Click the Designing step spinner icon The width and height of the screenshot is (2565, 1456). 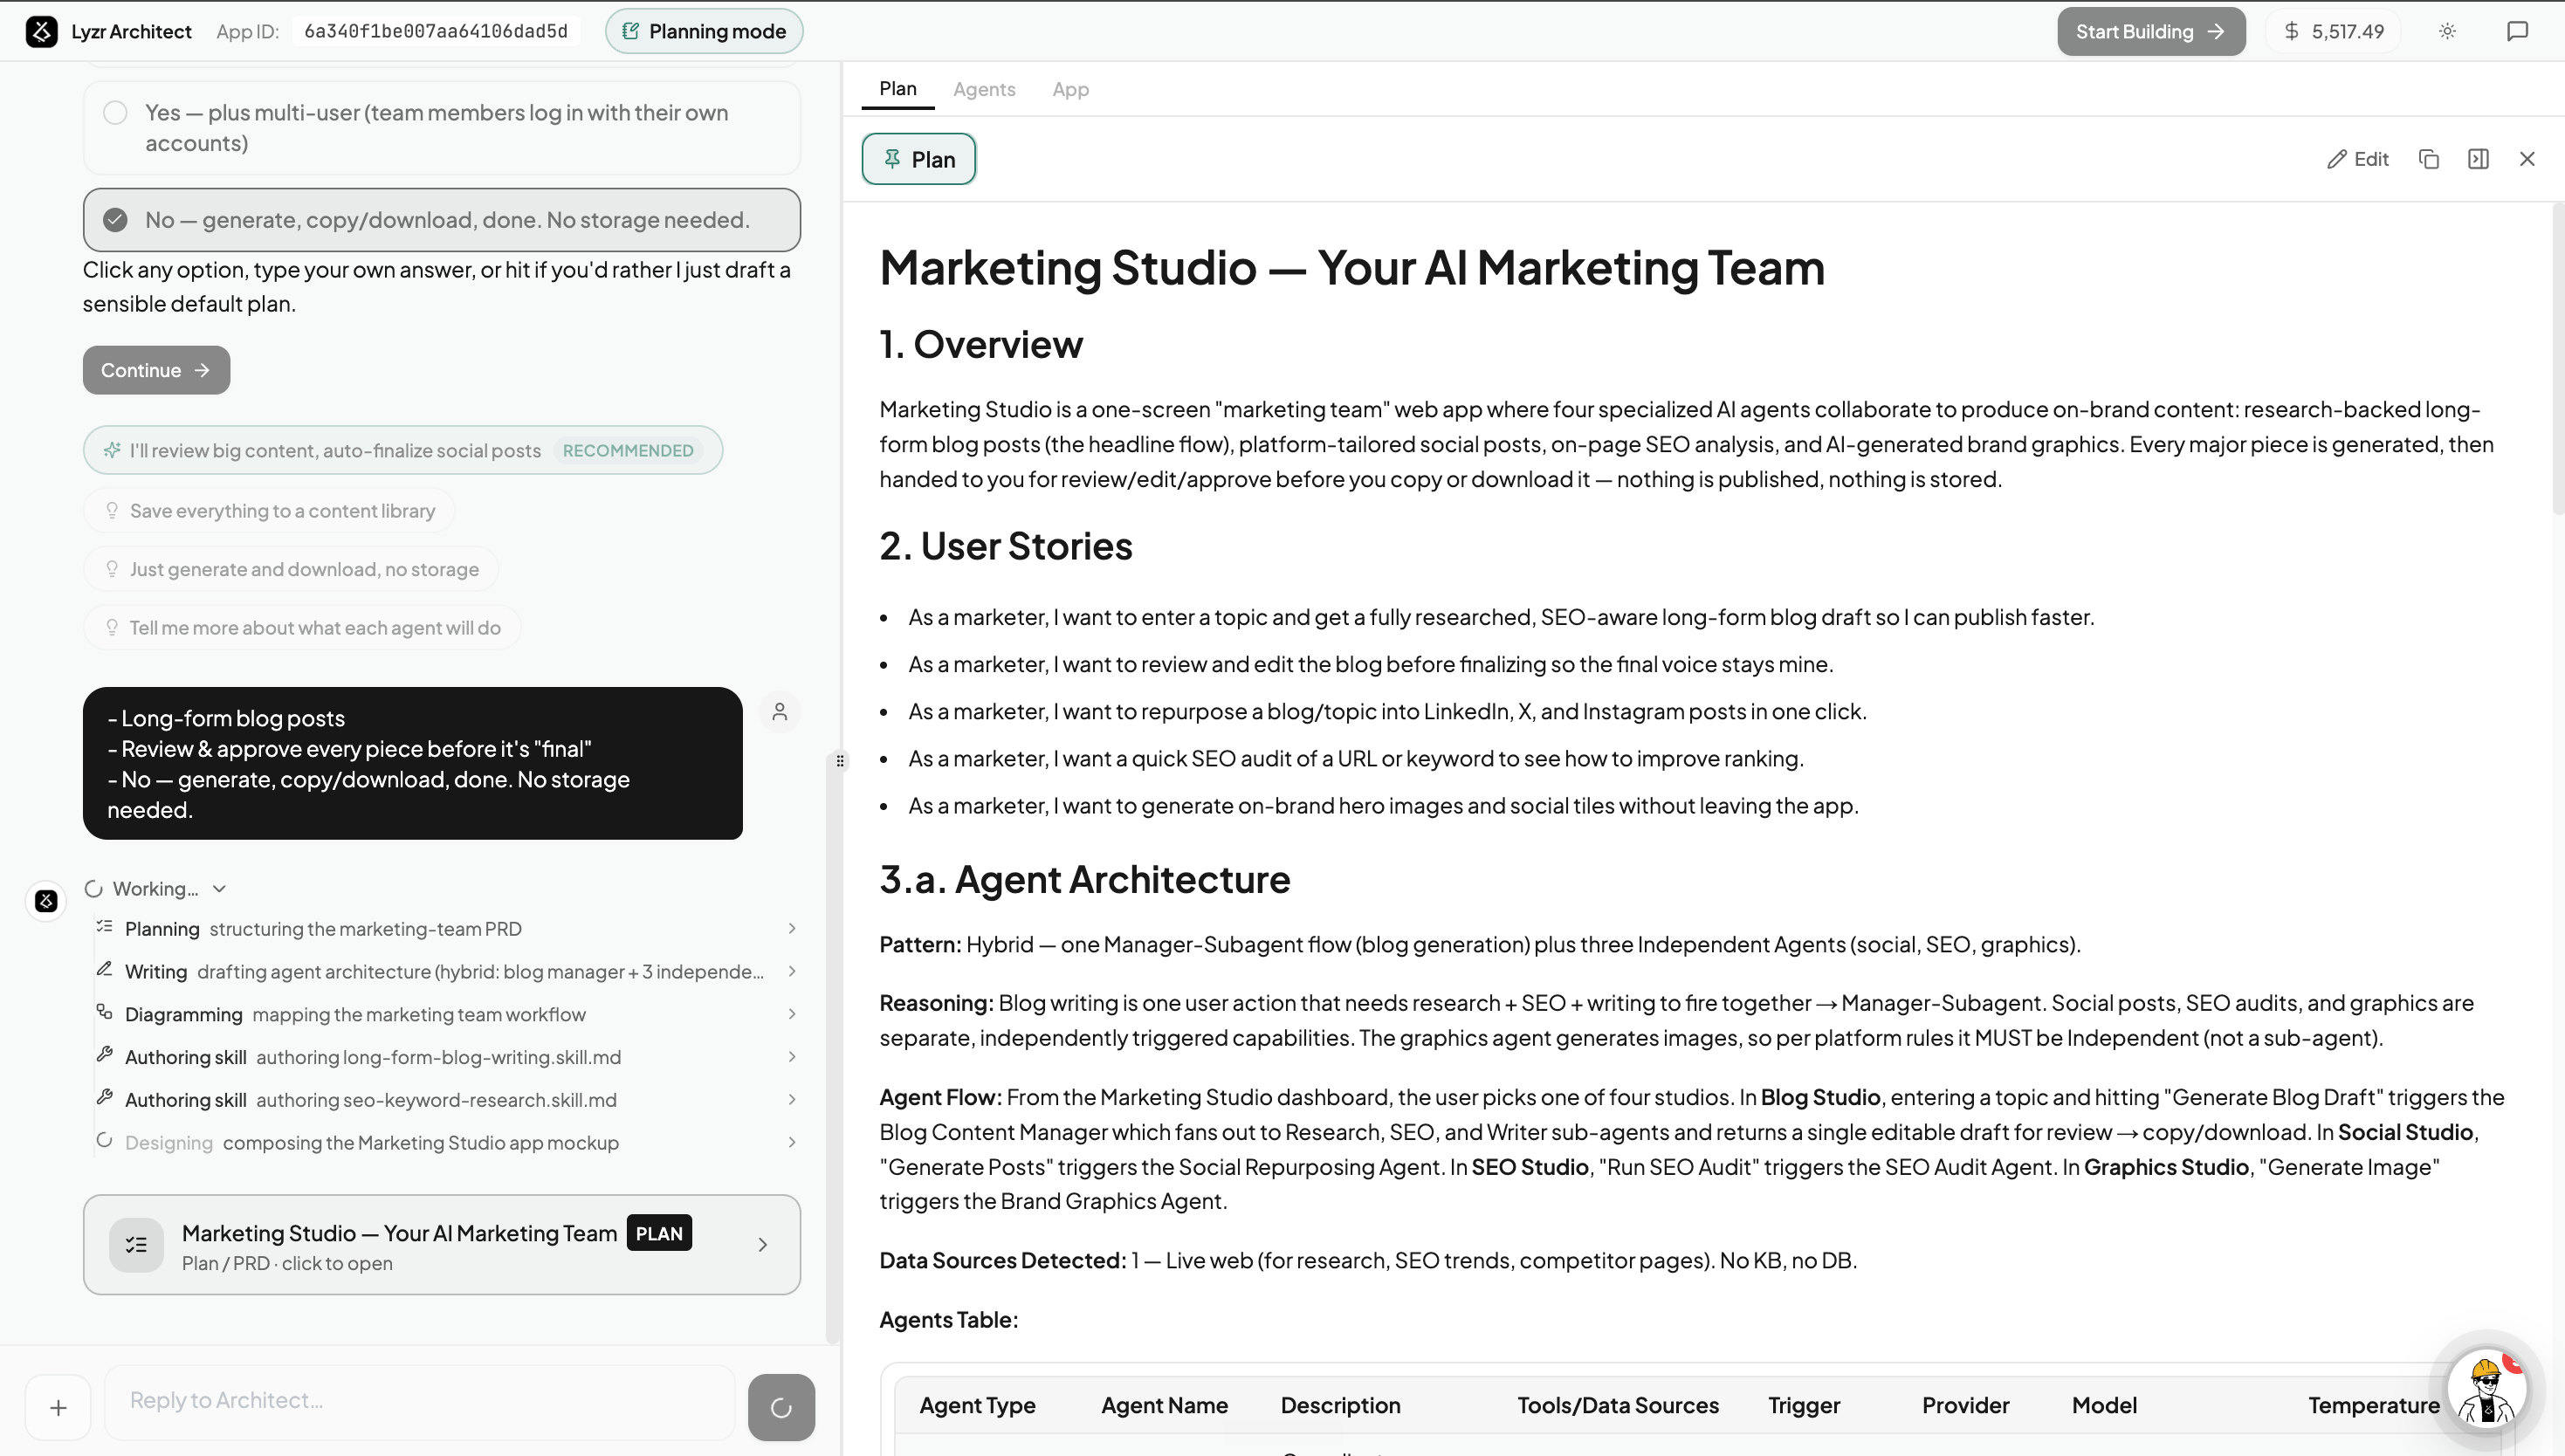click(104, 1140)
